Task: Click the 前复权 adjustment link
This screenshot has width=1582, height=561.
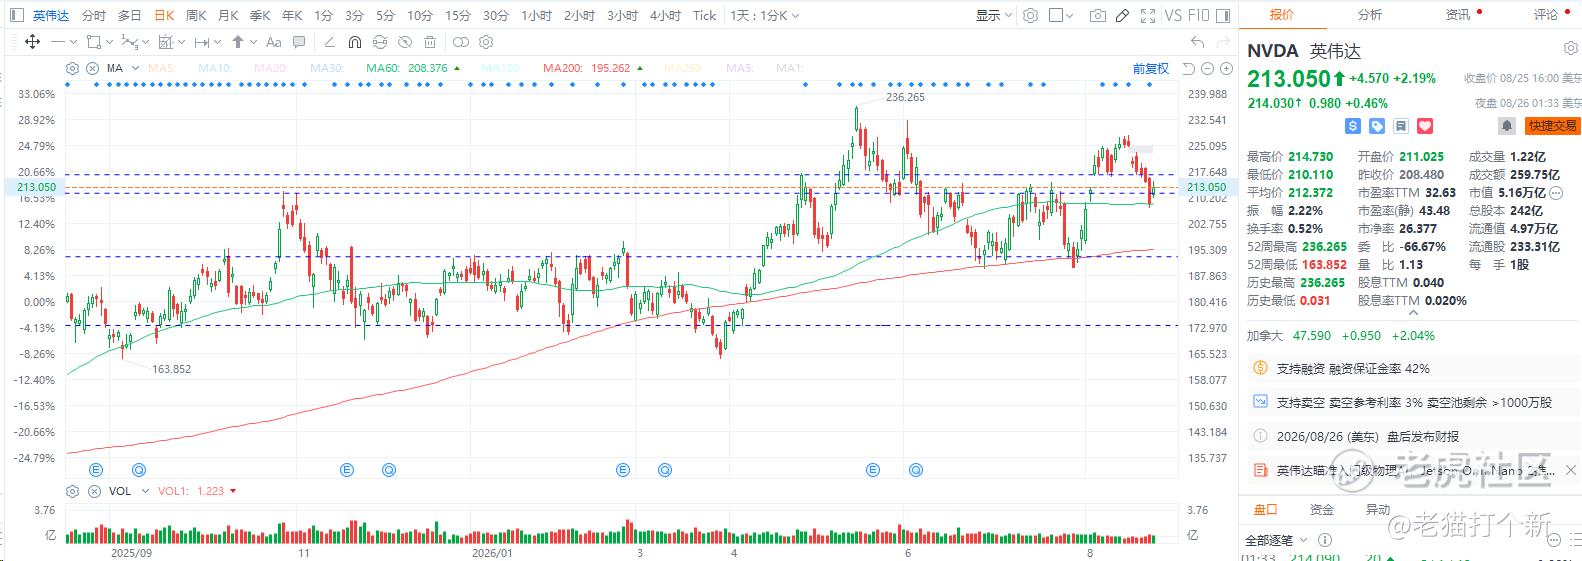Action: [x=1150, y=68]
